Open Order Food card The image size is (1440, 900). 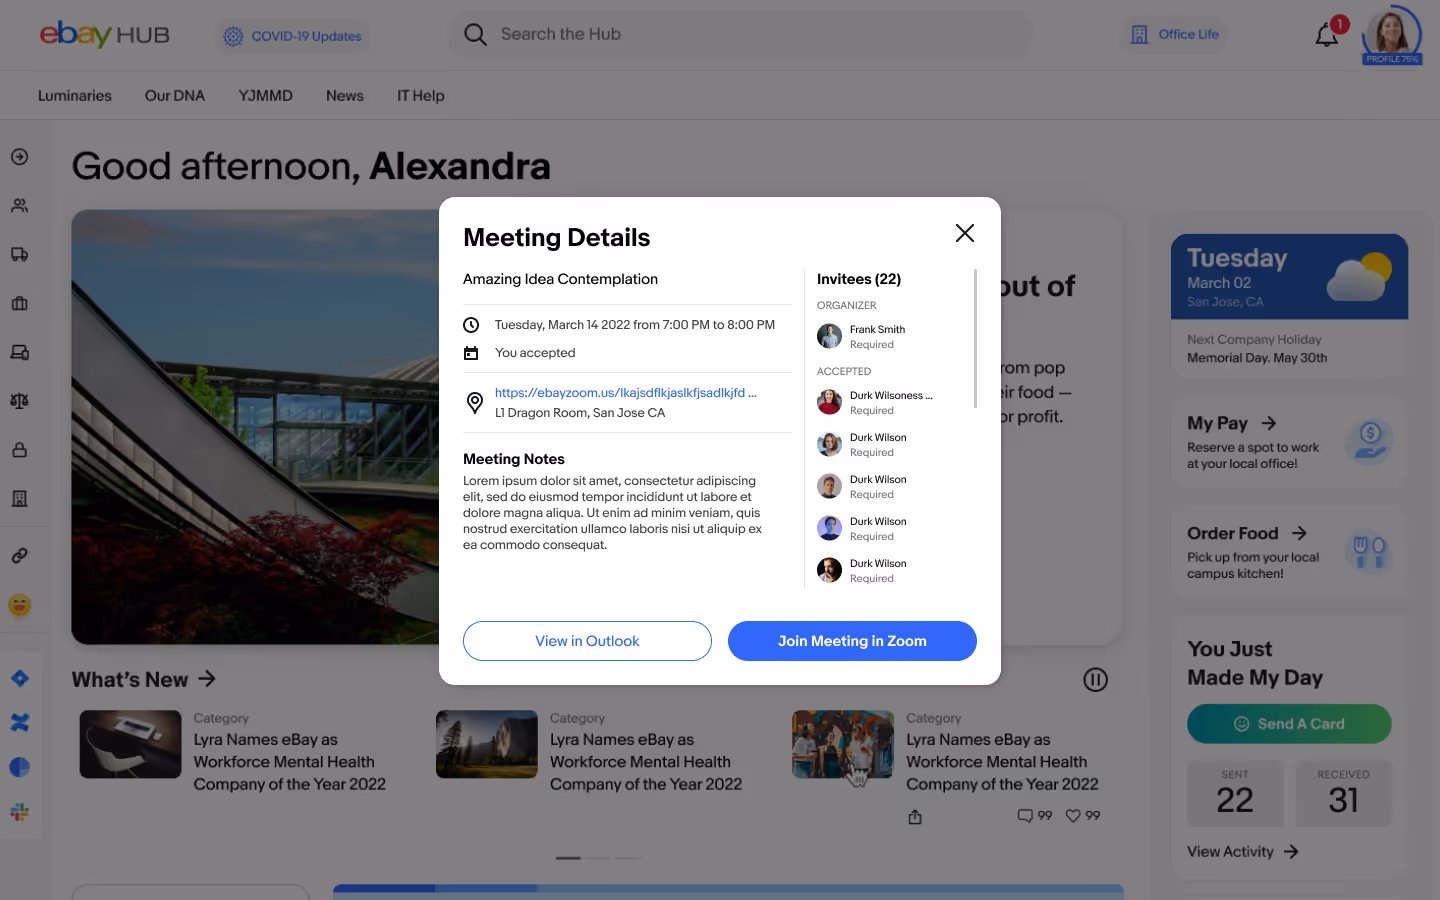tap(1289, 552)
